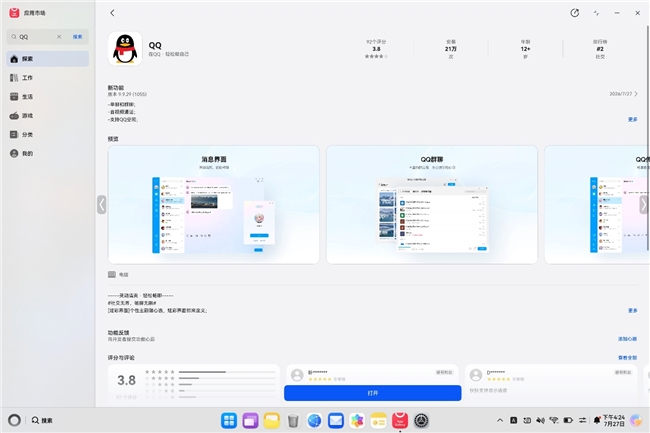Open the 我的 Mine sidebar tab
This screenshot has width=650, height=433.
tap(48, 153)
